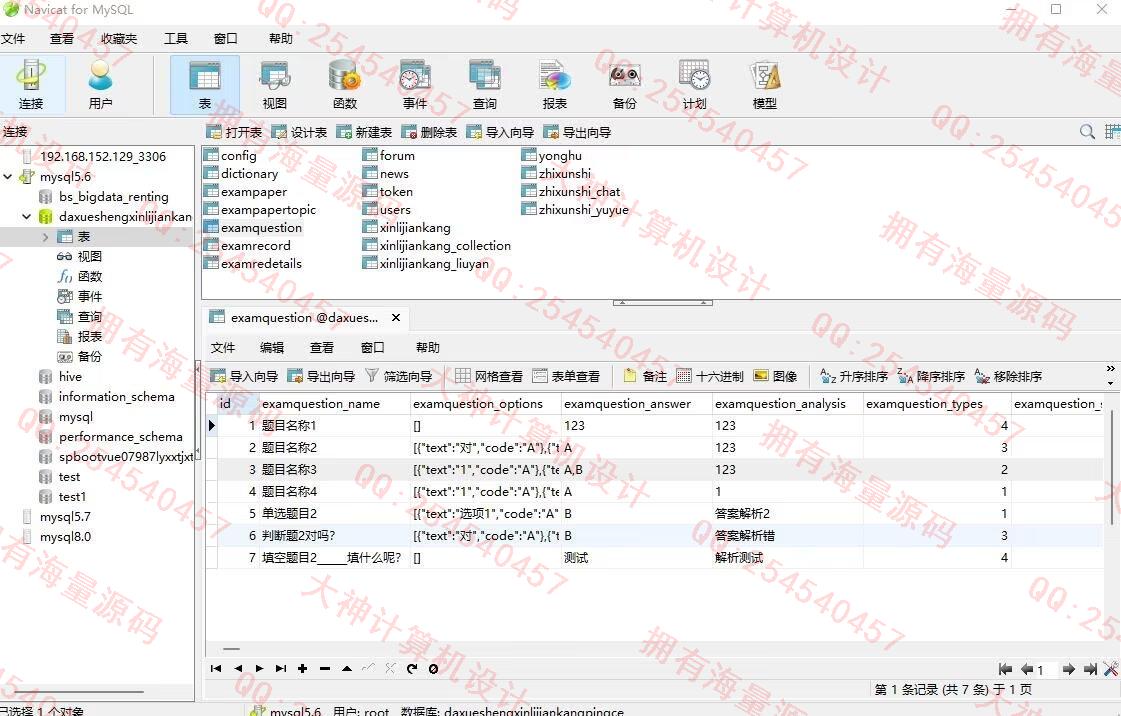Select the xinlijiankang_collection table
1121x716 pixels.
pyautogui.click(x=445, y=245)
